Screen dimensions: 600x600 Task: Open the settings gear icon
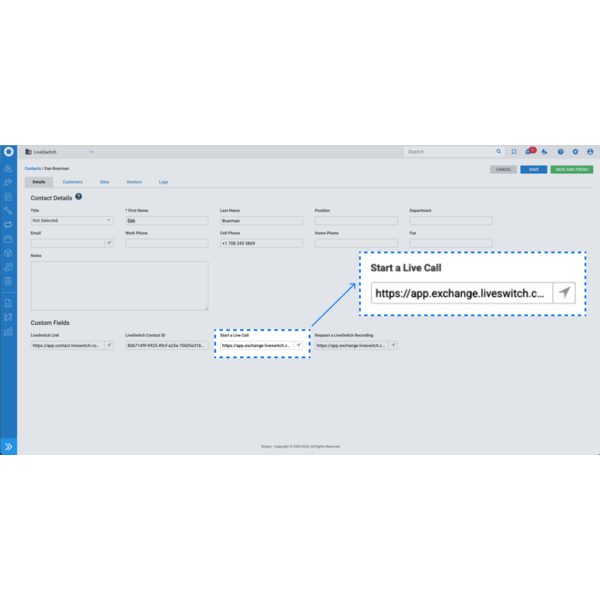pos(575,152)
